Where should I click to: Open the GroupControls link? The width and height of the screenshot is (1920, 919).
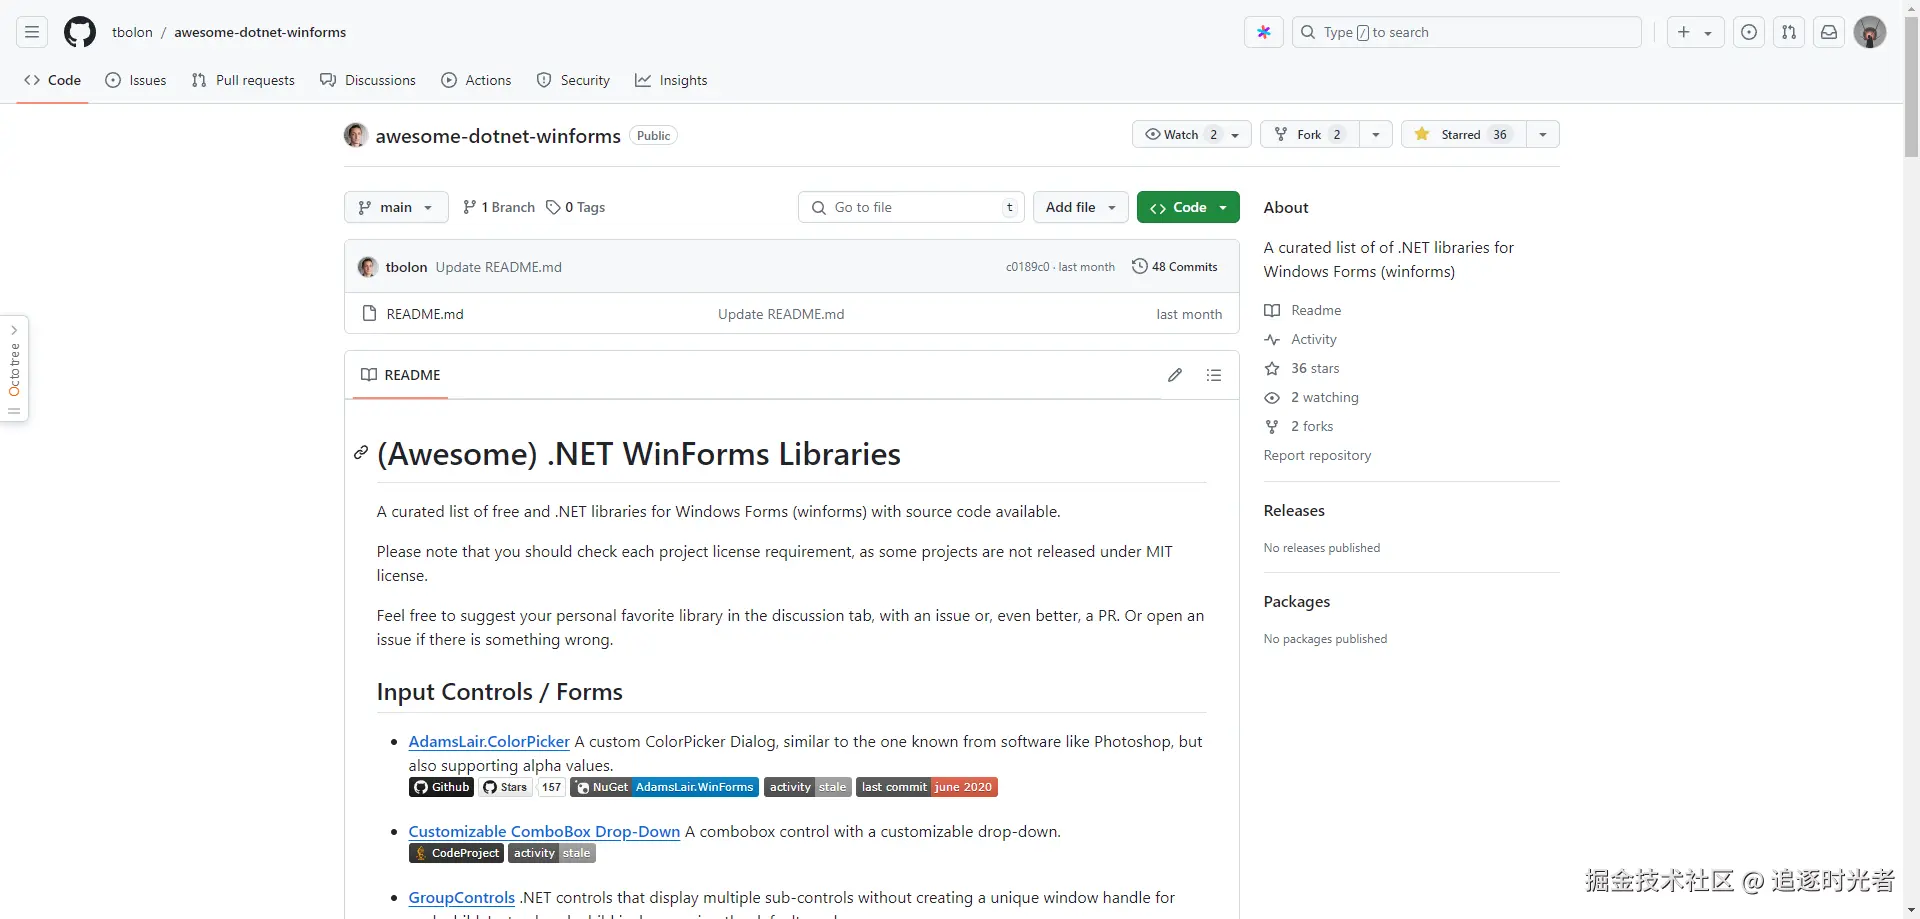click(x=462, y=897)
